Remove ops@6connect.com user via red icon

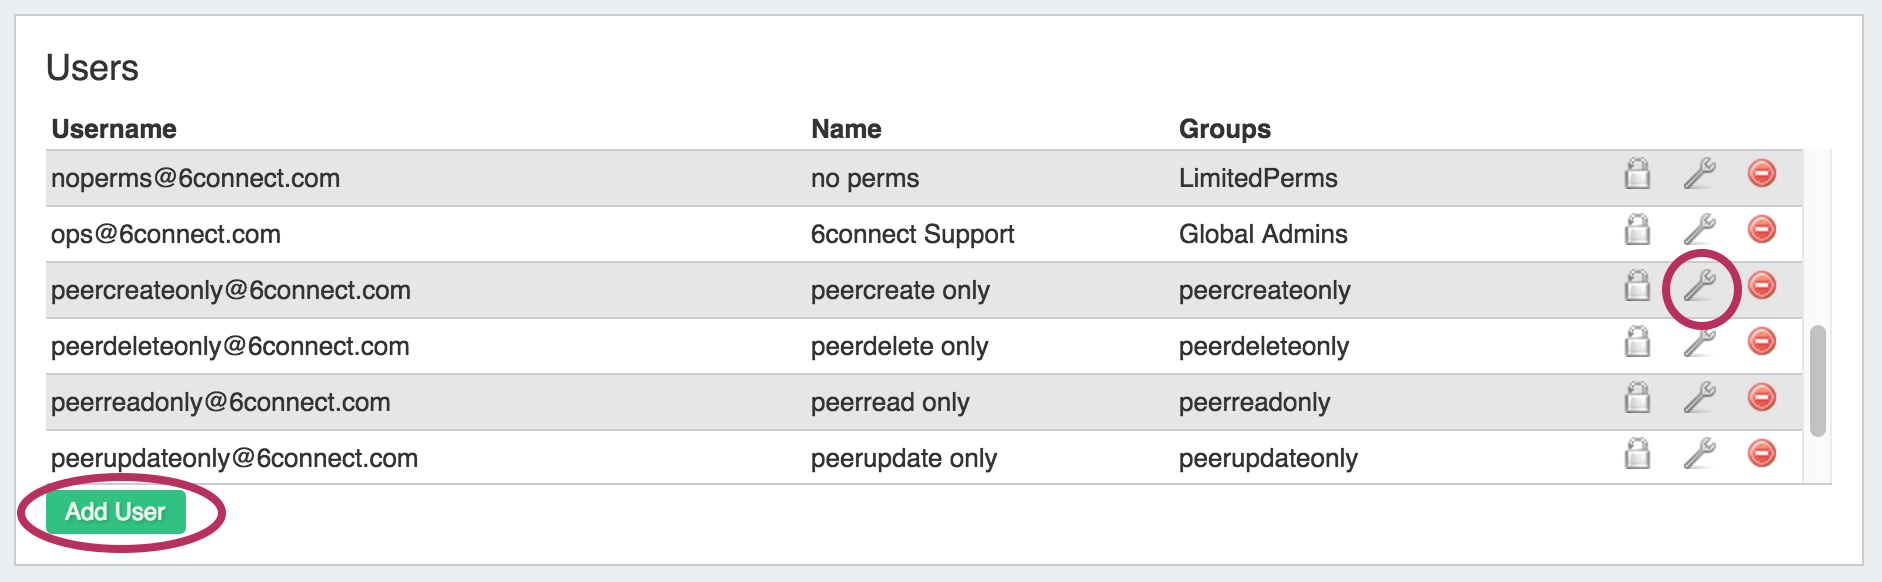click(x=1761, y=229)
